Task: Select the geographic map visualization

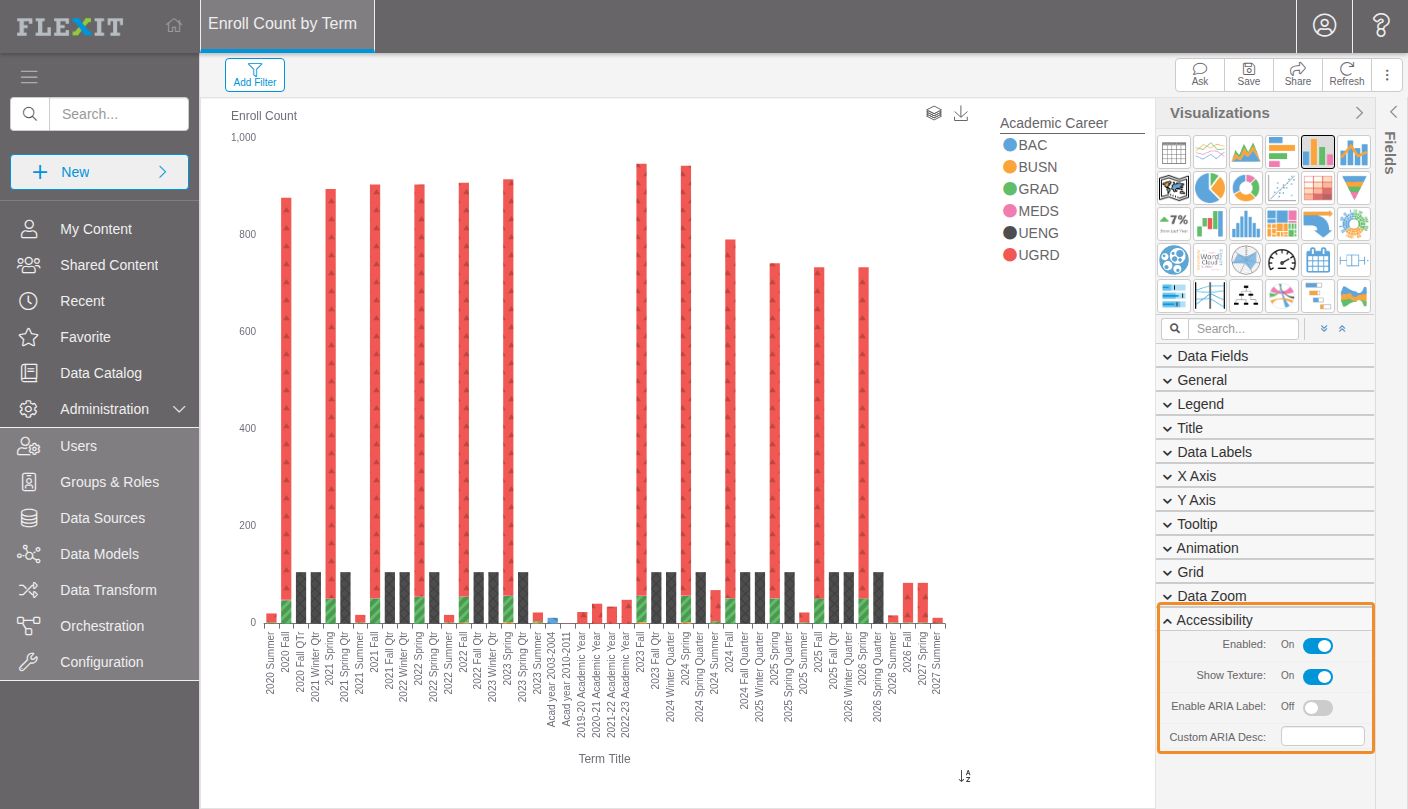Action: pyautogui.click(x=1174, y=188)
